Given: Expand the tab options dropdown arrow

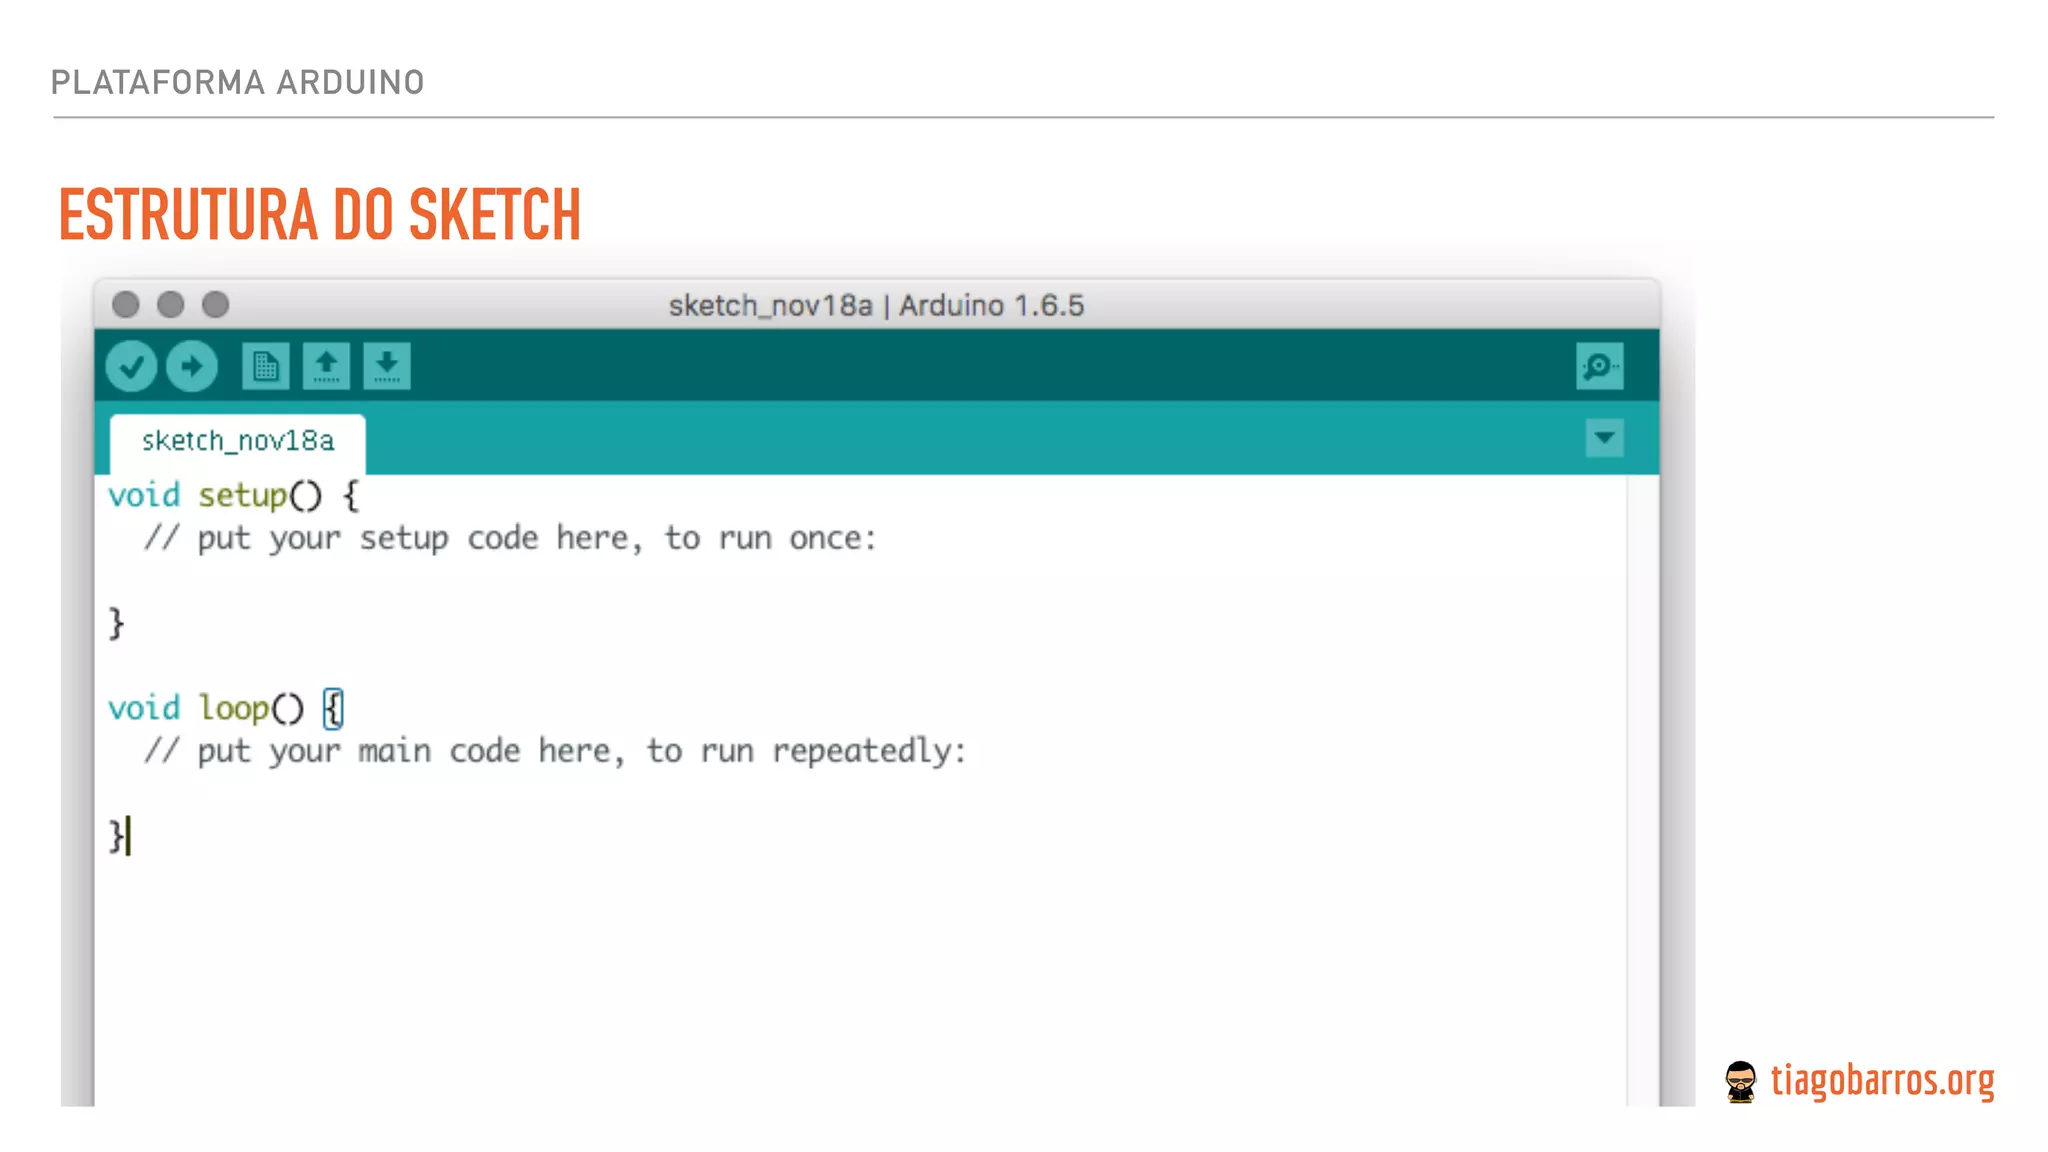Looking at the screenshot, I should (1604, 438).
